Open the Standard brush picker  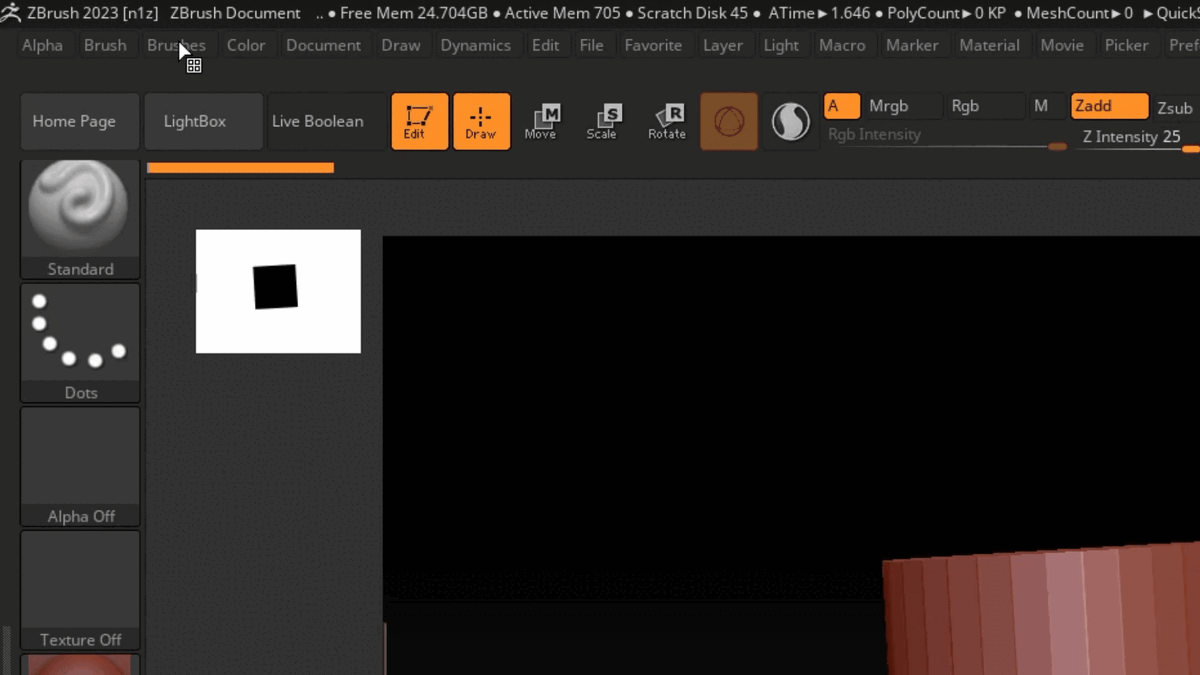pos(80,219)
